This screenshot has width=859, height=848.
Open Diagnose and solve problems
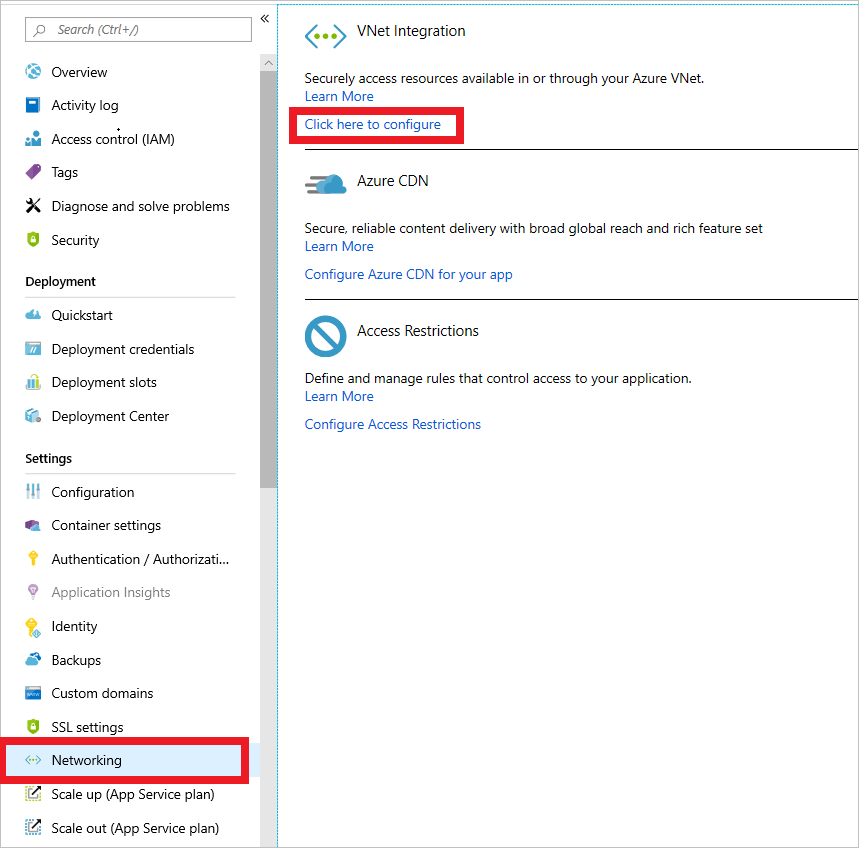[x=140, y=207]
